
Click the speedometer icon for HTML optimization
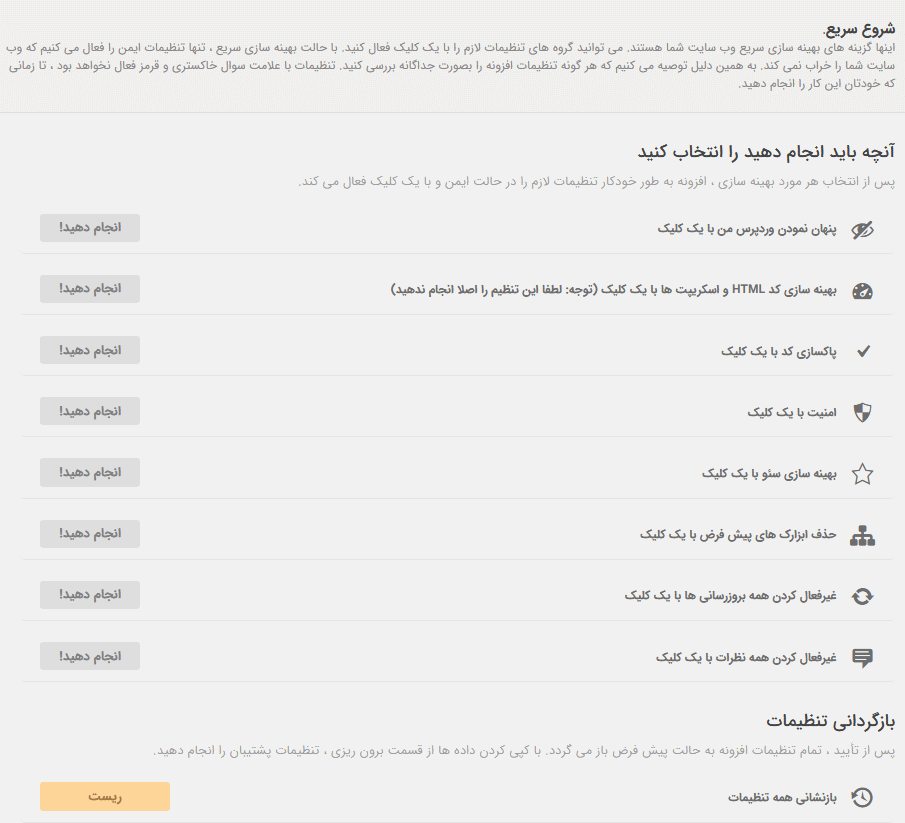tap(862, 291)
